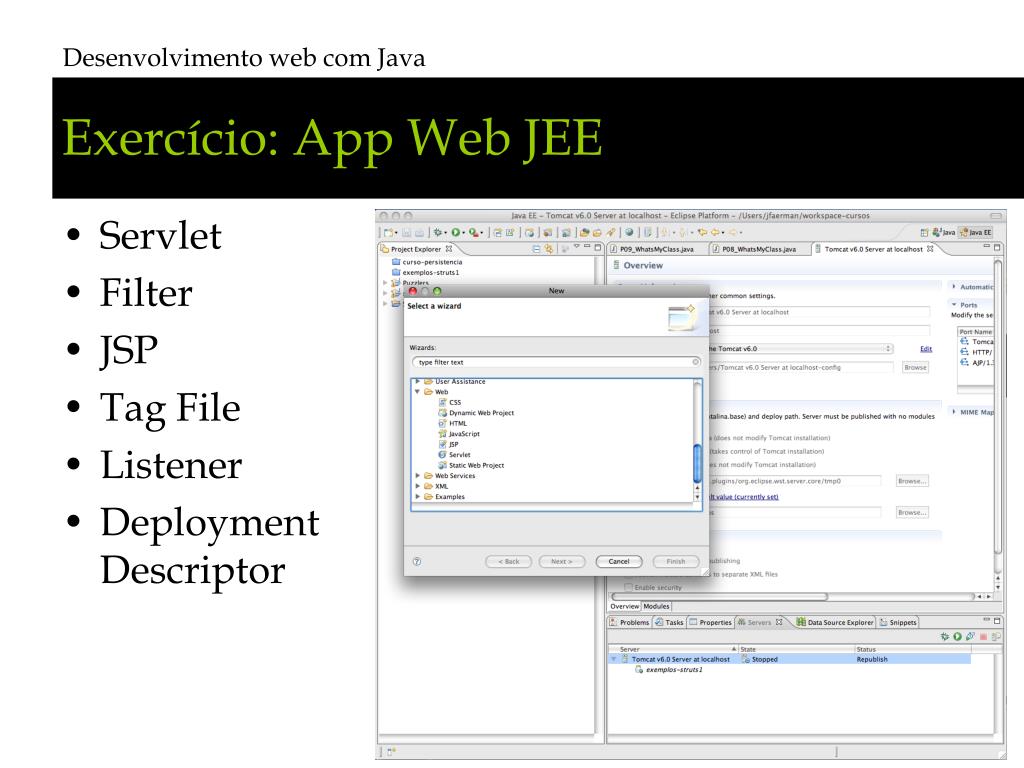
Task: Expand the Examples wizard folder
Action: [418, 496]
